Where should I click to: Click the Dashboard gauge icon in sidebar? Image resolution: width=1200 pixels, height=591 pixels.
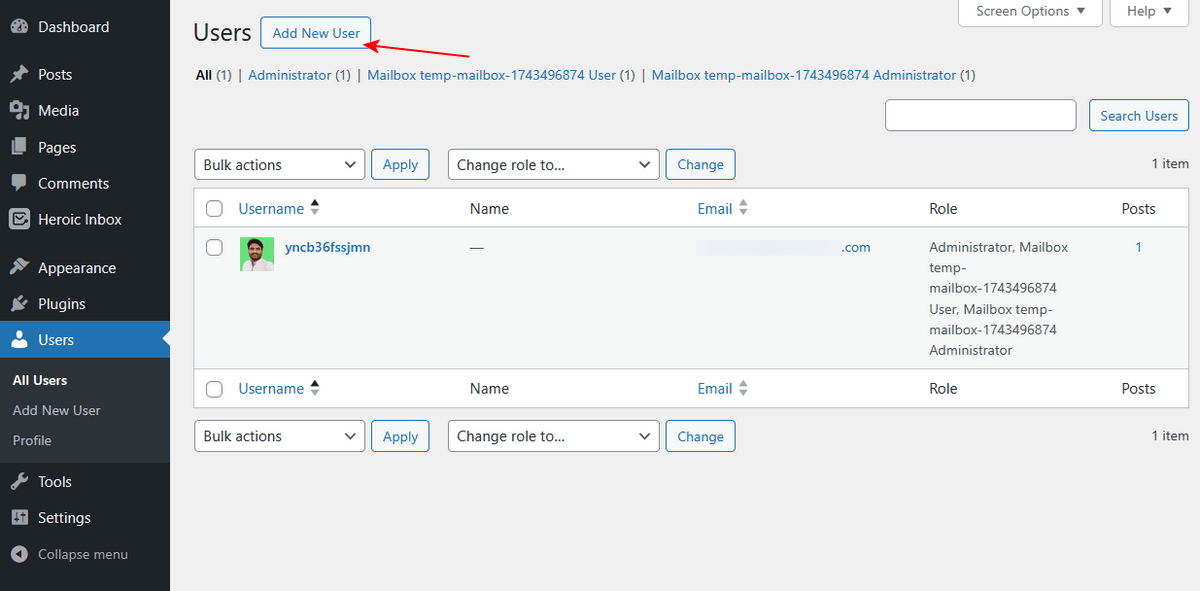(x=19, y=27)
